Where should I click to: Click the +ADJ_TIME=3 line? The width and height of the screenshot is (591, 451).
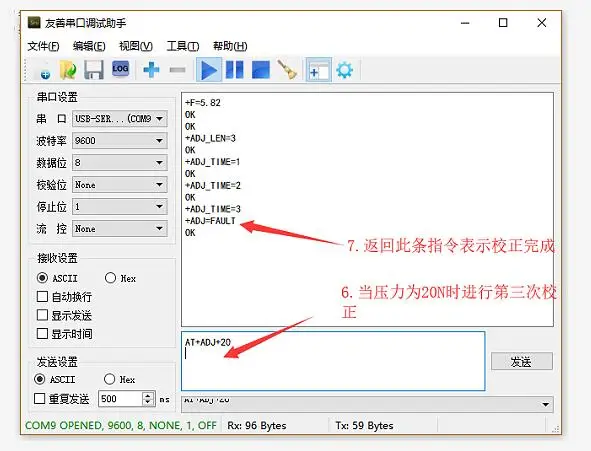coord(213,209)
